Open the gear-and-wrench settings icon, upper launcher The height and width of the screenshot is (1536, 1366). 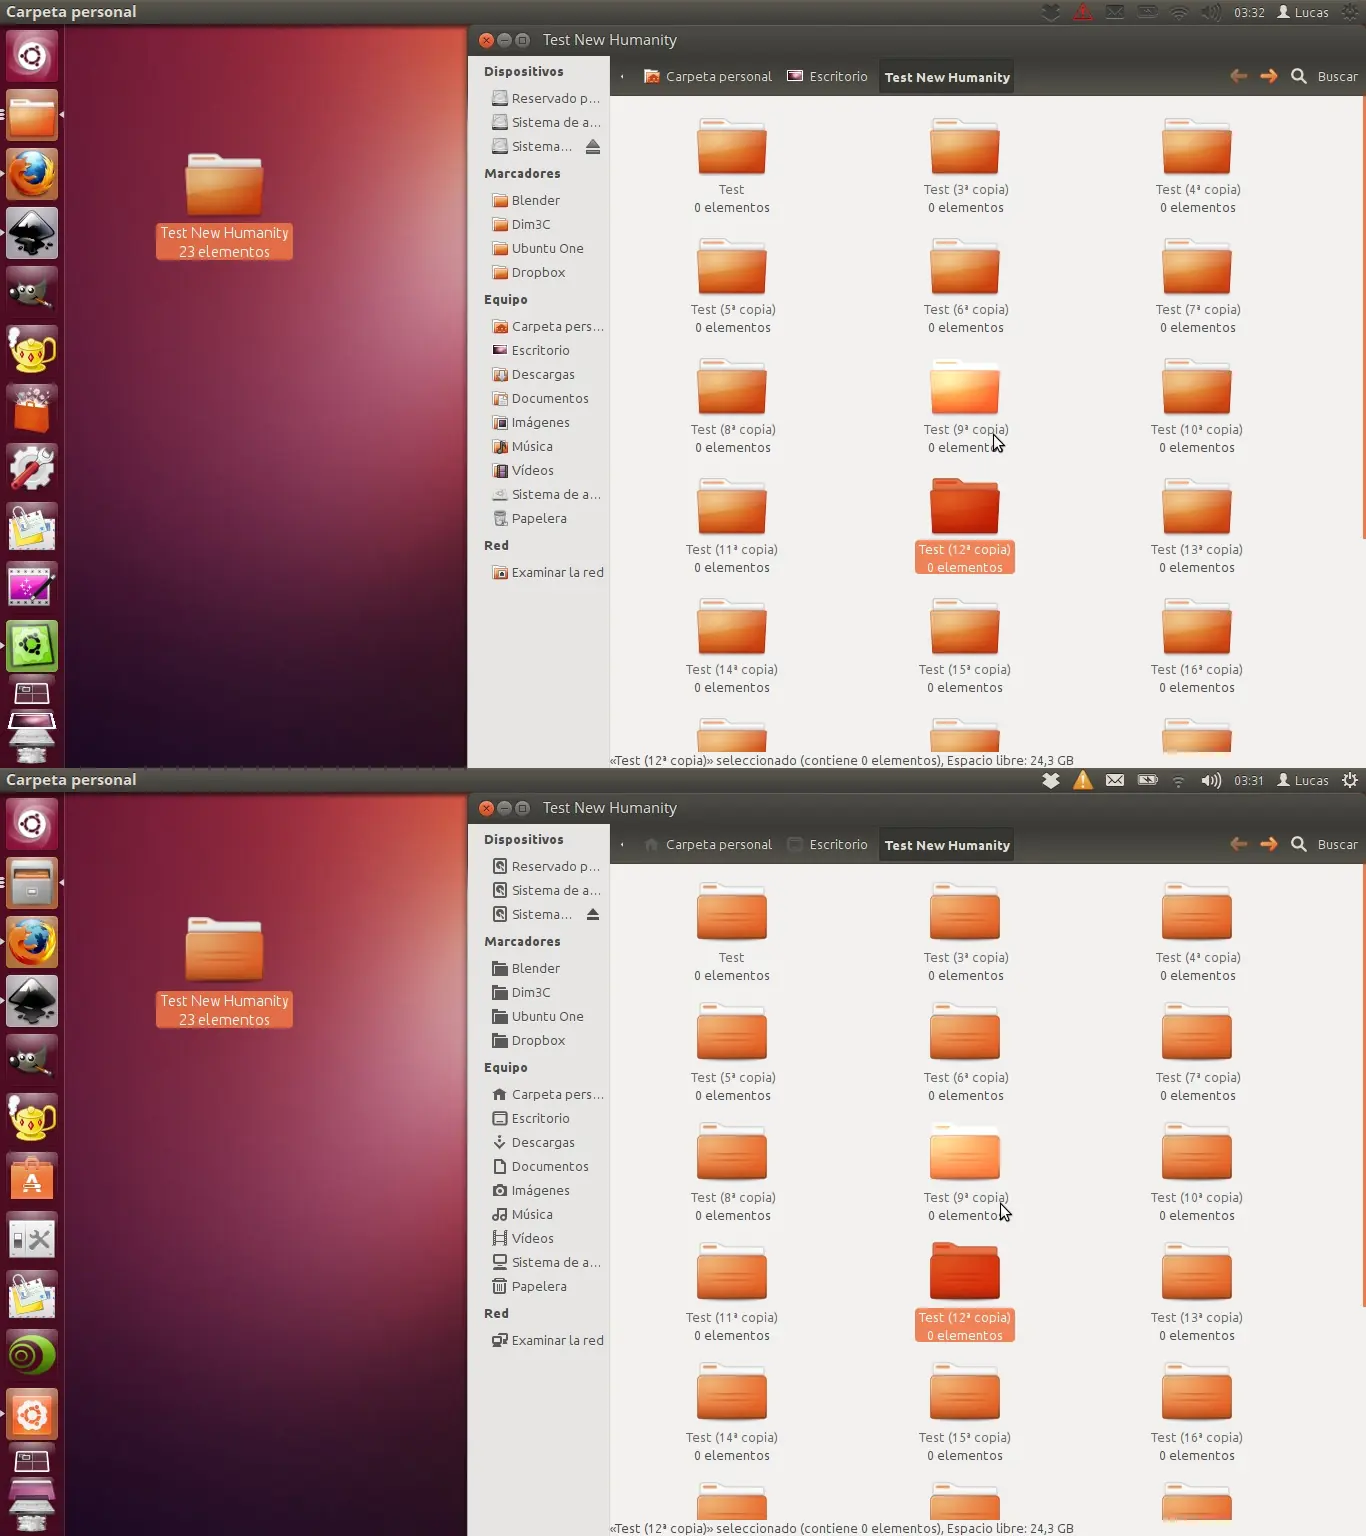pos(32,469)
